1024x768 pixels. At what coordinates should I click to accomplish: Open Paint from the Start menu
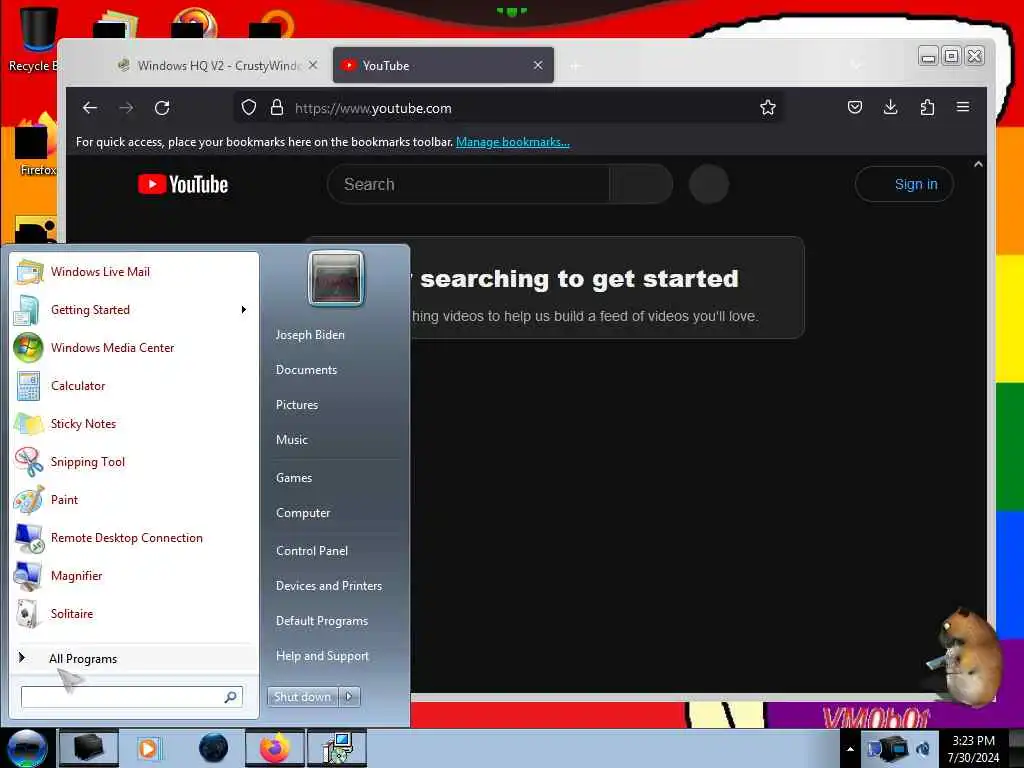[x=134, y=500]
